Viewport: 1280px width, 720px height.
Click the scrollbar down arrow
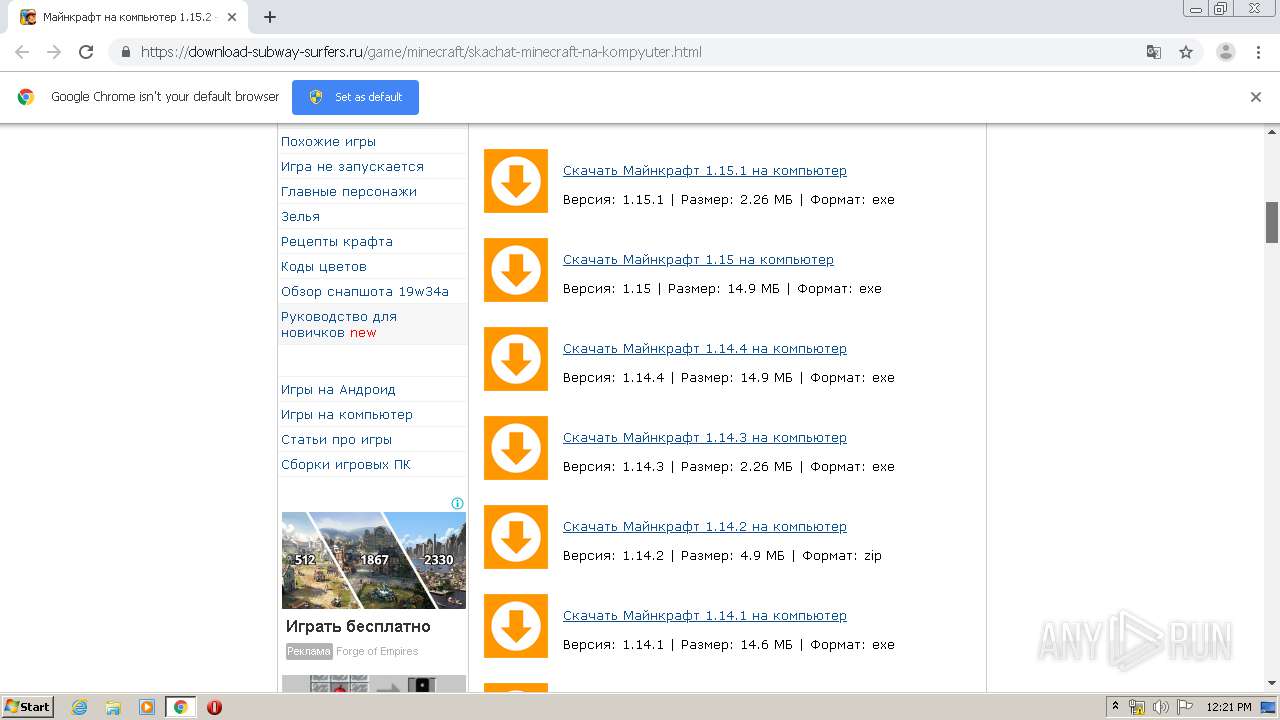tap(1272, 684)
